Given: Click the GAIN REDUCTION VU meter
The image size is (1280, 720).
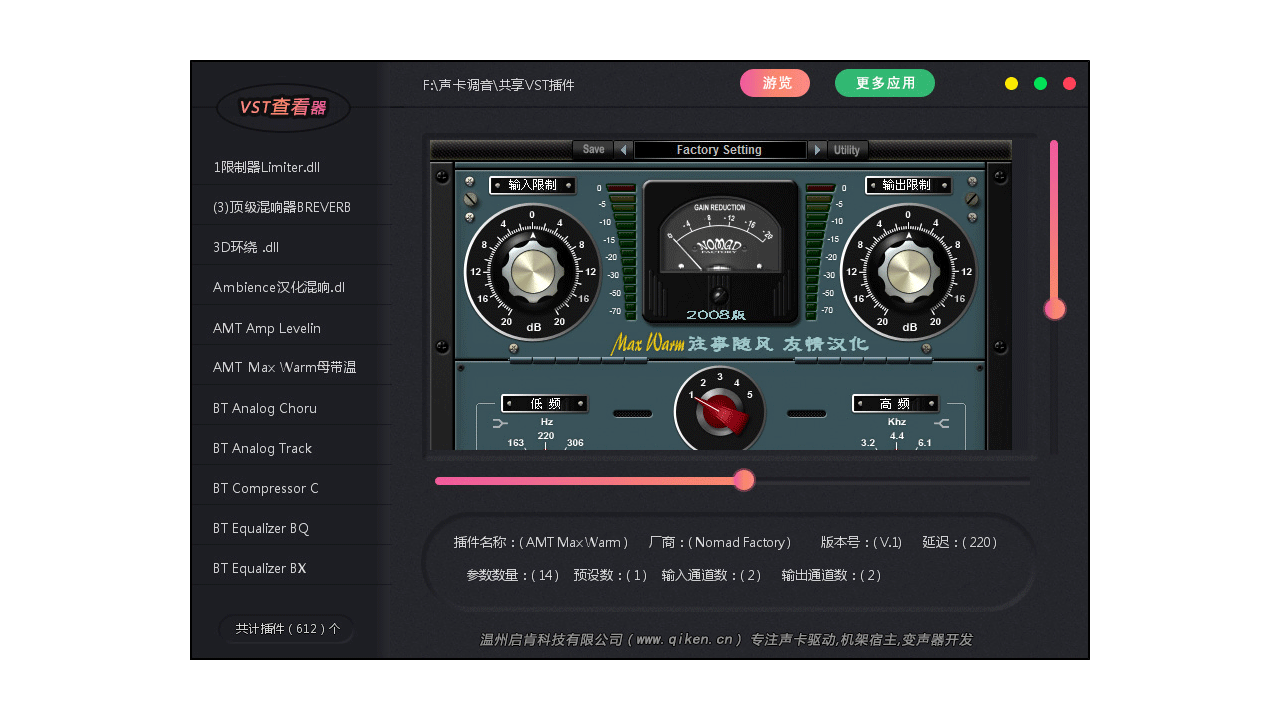Looking at the screenshot, I should [x=719, y=240].
